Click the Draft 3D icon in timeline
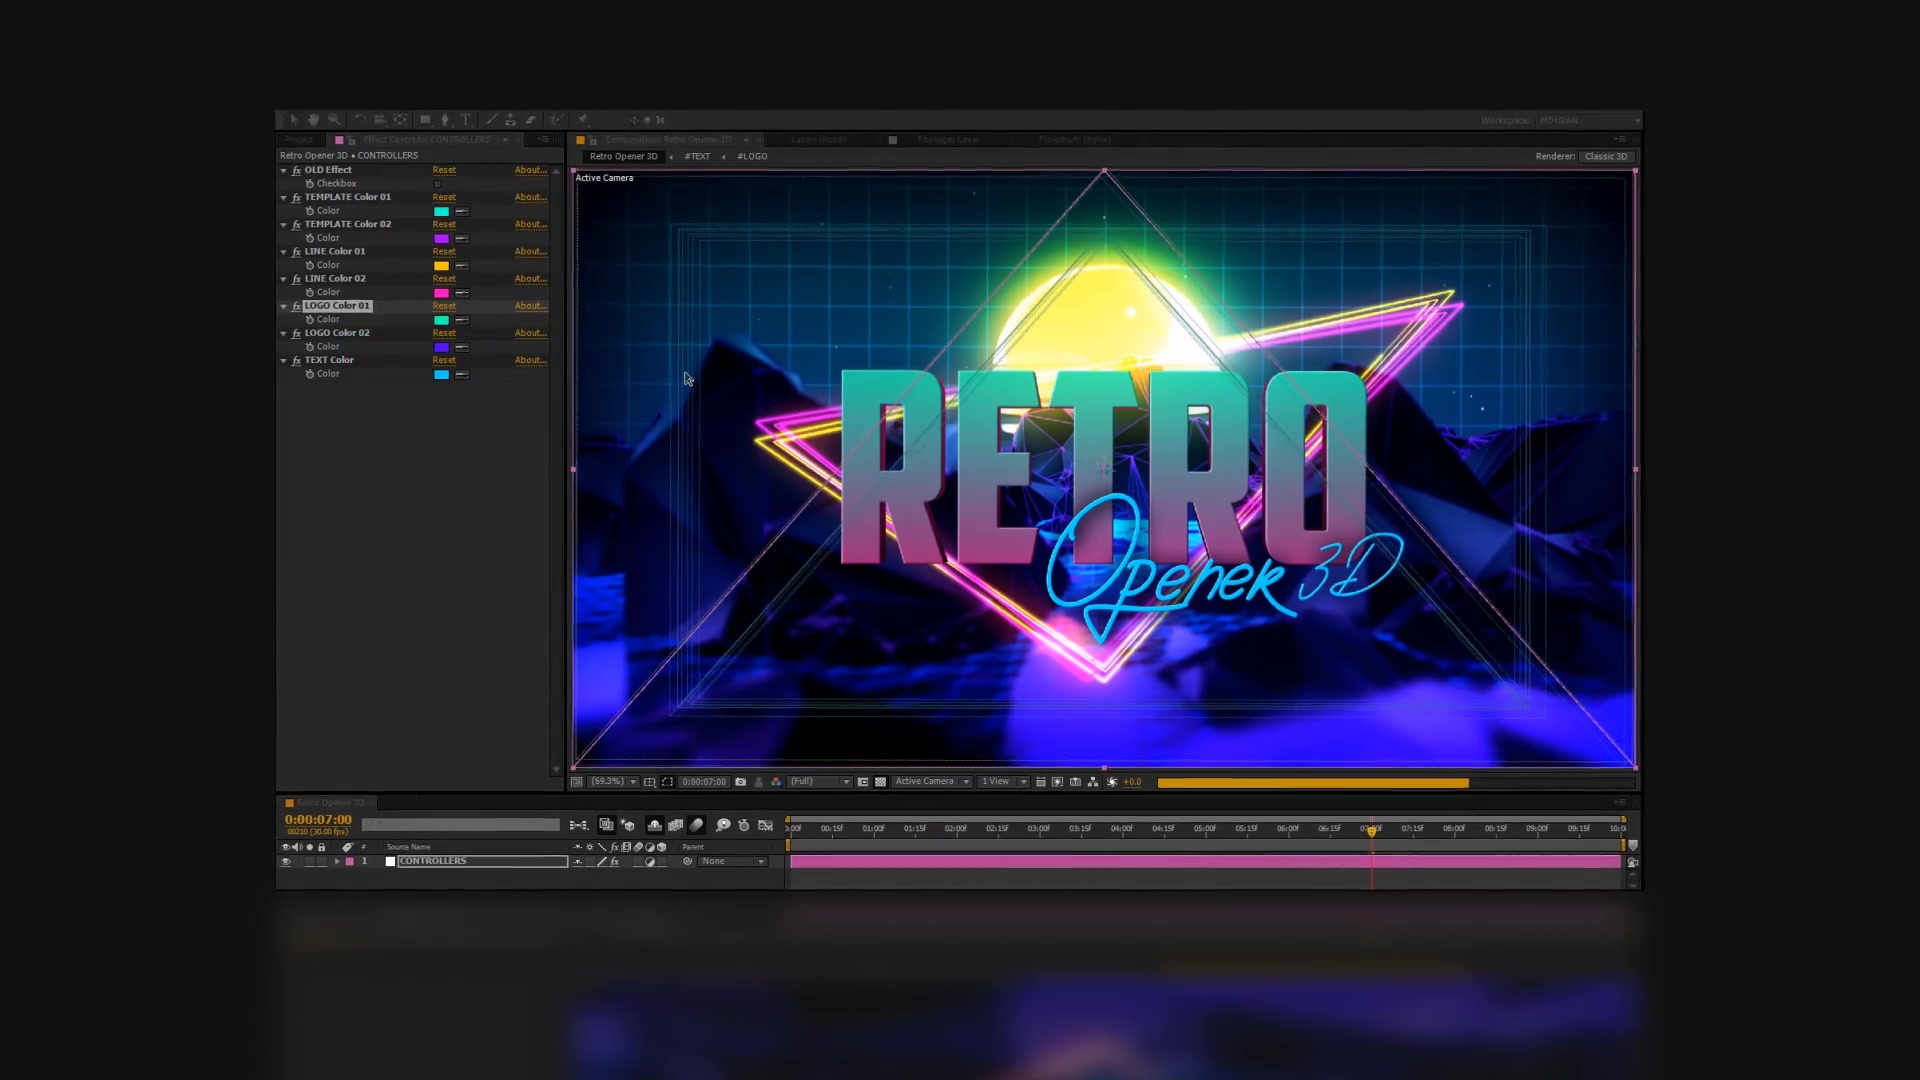Screen dimensions: 1920x1080 [627, 825]
